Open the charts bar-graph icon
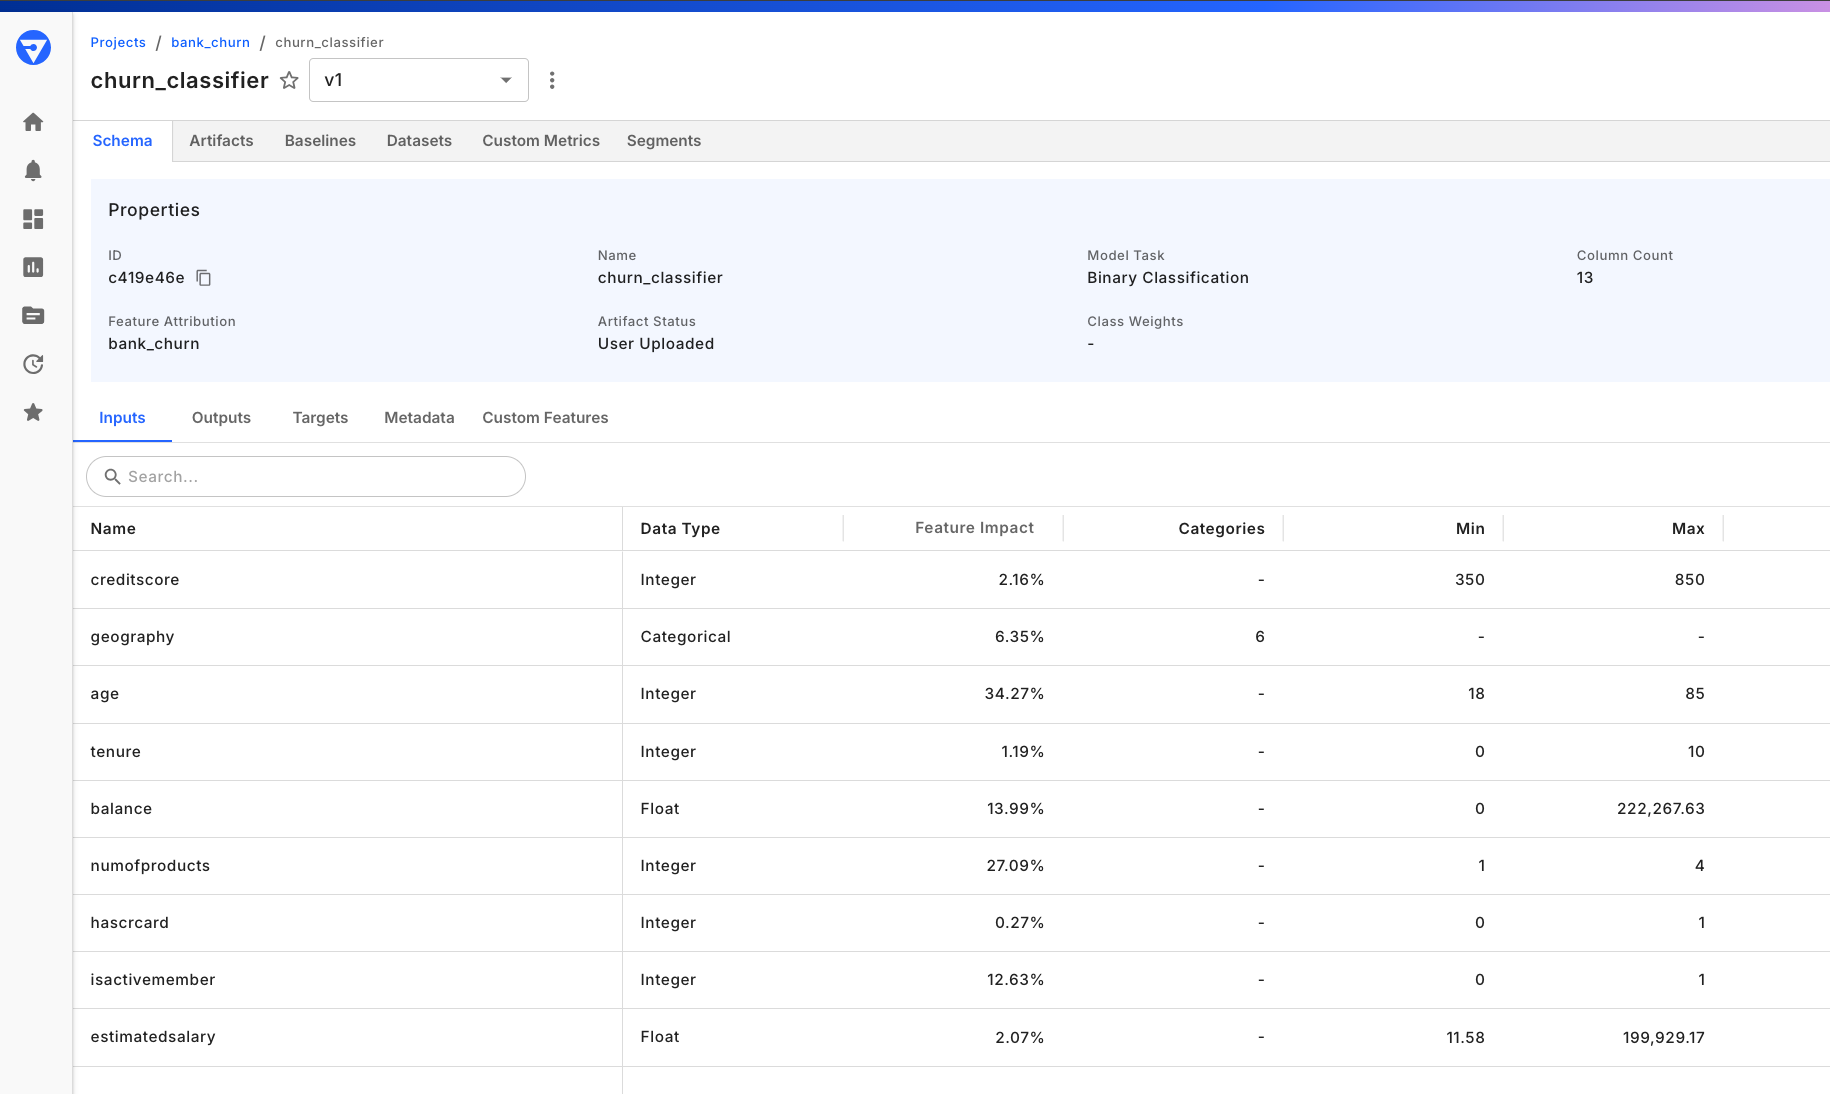Image resolution: width=1830 pixels, height=1094 pixels. pos(33,267)
